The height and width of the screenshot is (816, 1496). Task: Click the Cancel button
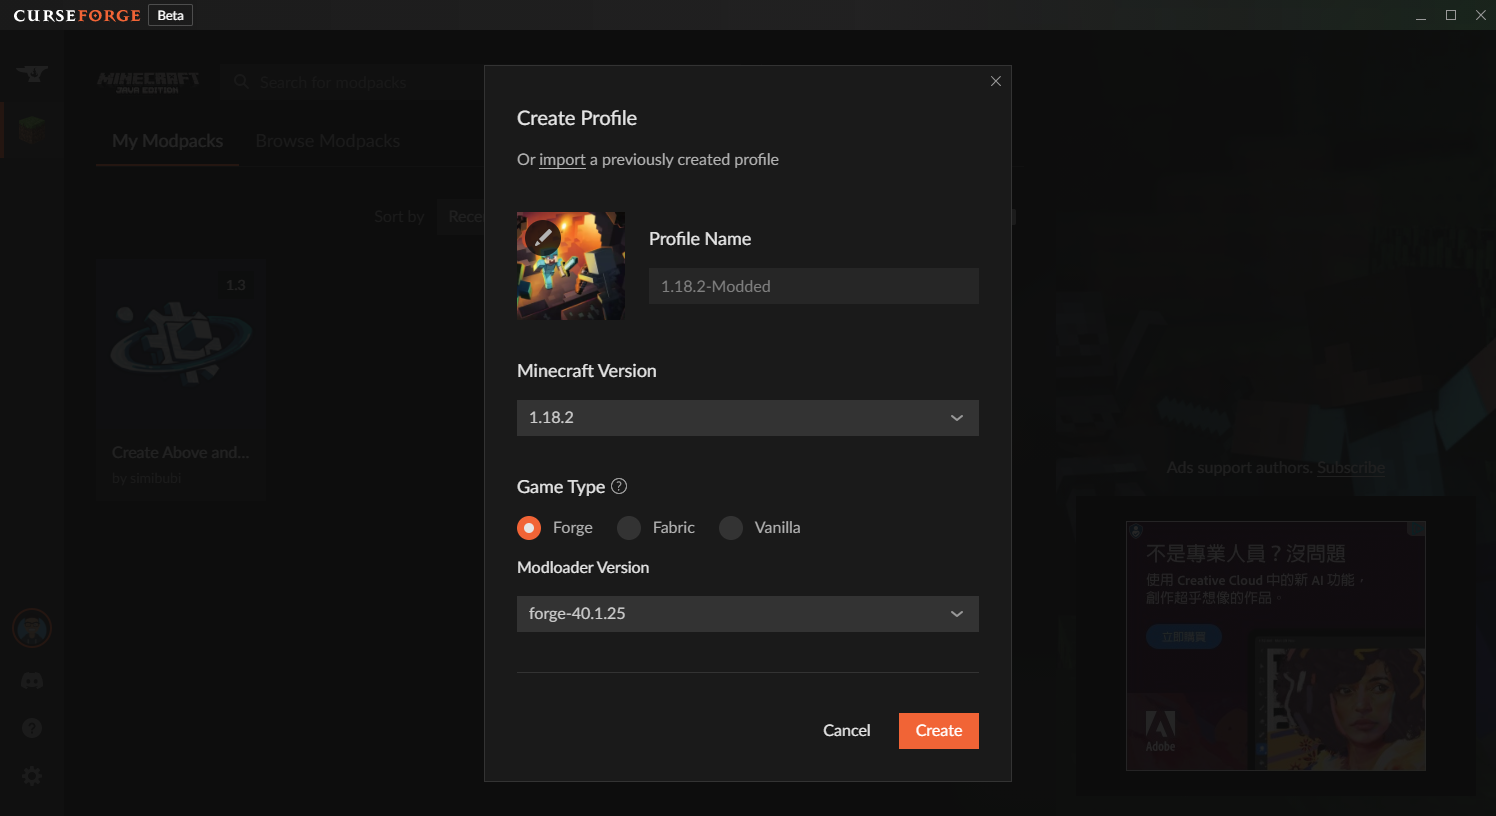846,731
